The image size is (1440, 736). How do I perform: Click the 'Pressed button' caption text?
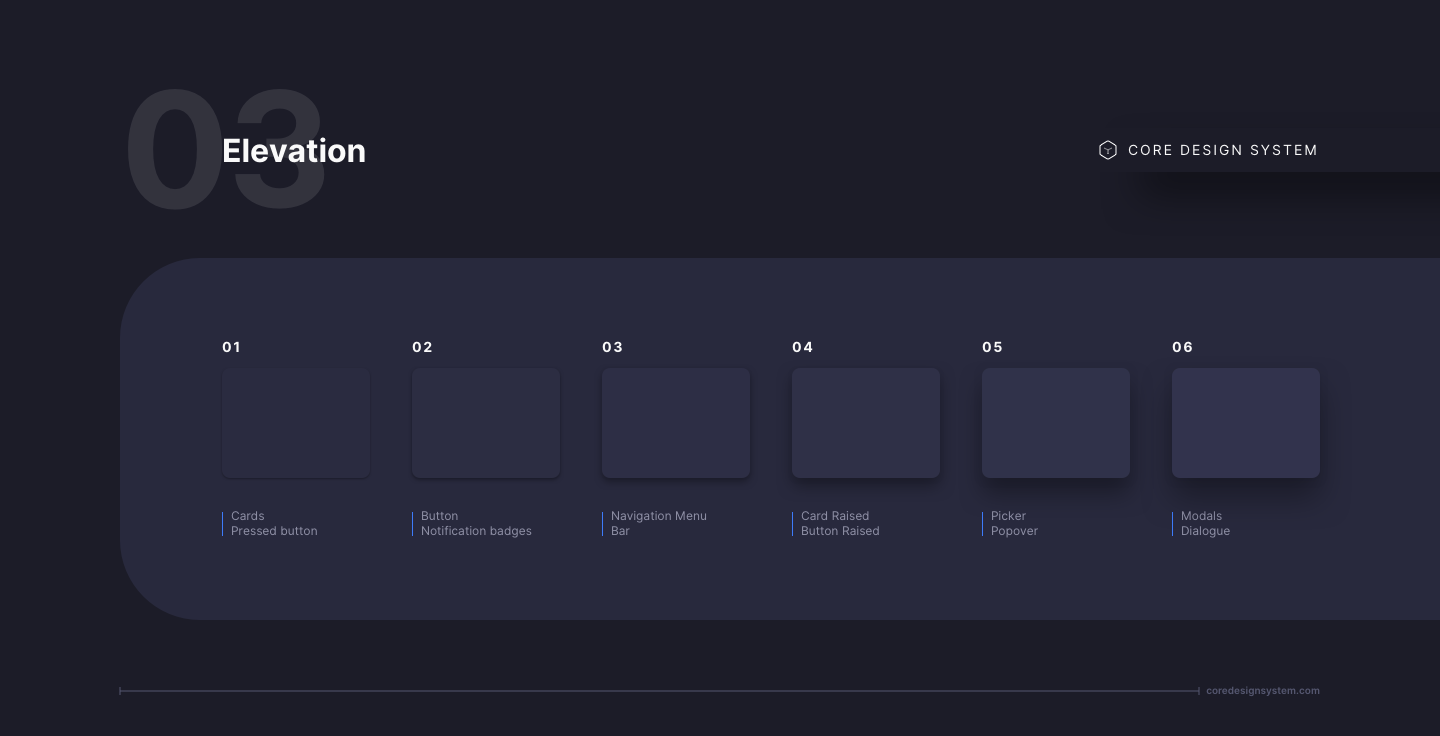(x=274, y=531)
